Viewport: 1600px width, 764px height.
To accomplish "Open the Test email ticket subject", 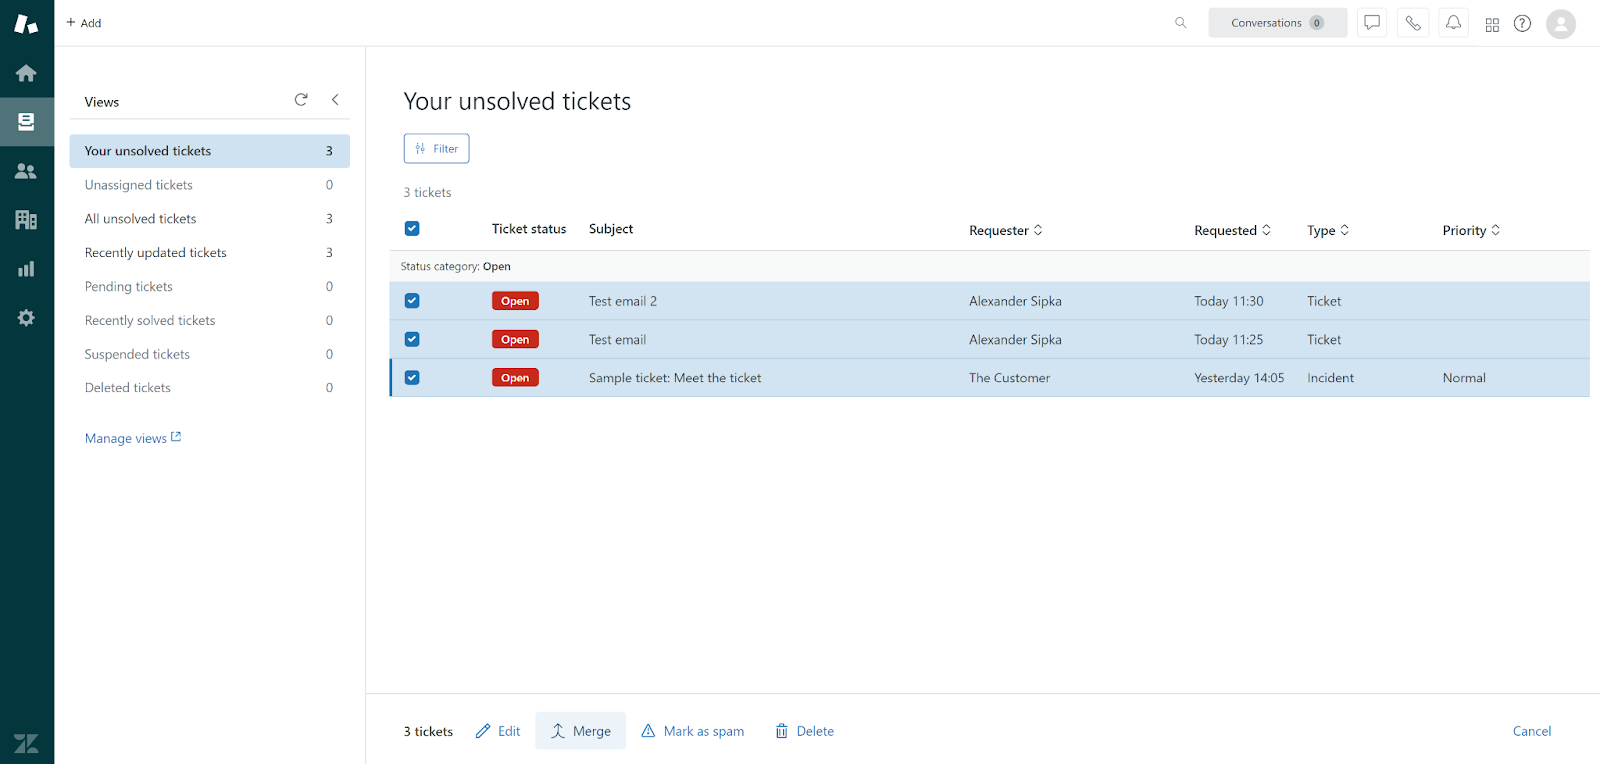I will coord(617,340).
